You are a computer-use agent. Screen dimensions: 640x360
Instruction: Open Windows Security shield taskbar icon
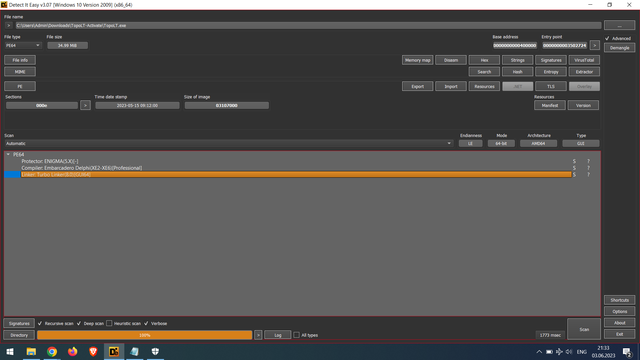click(155, 351)
